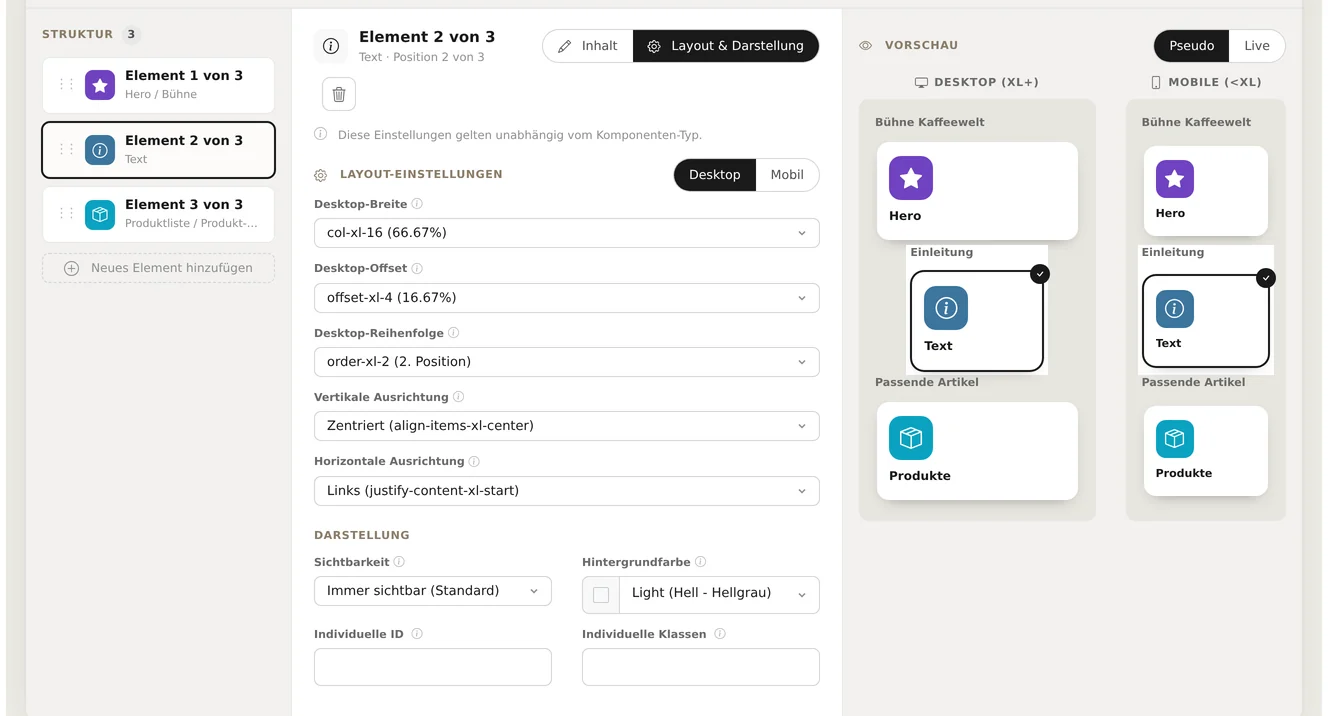The height and width of the screenshot is (716, 1328).
Task: Select Element 3 von 3 in structure
Action: point(158,214)
